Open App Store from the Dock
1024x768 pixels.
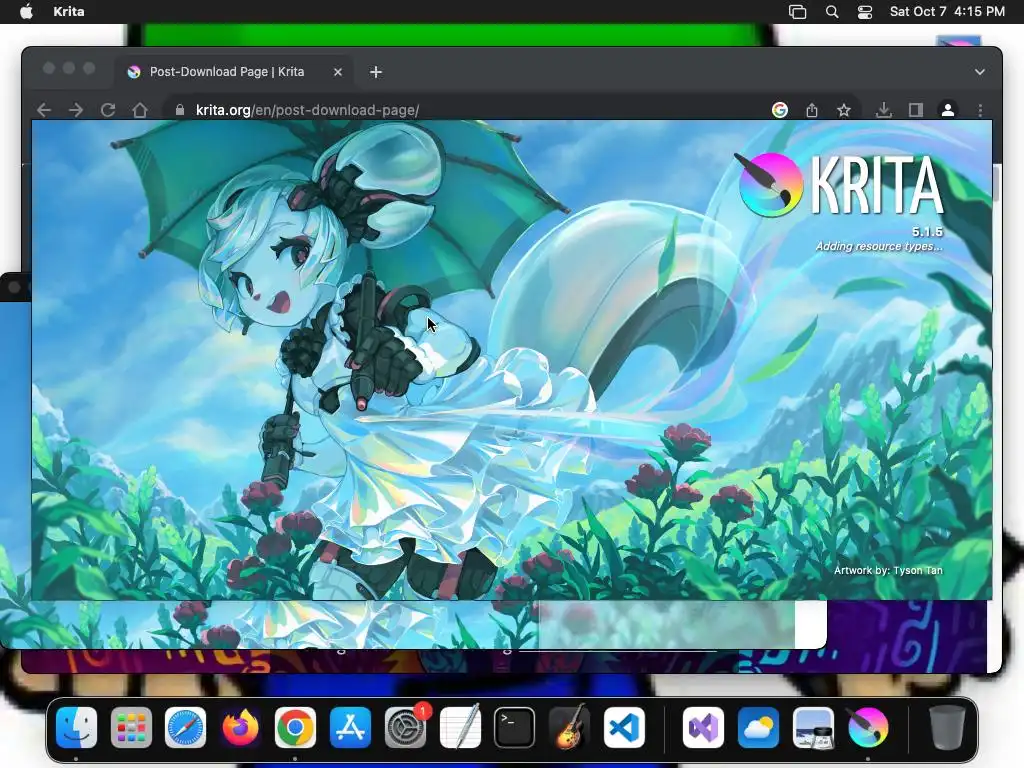click(351, 728)
